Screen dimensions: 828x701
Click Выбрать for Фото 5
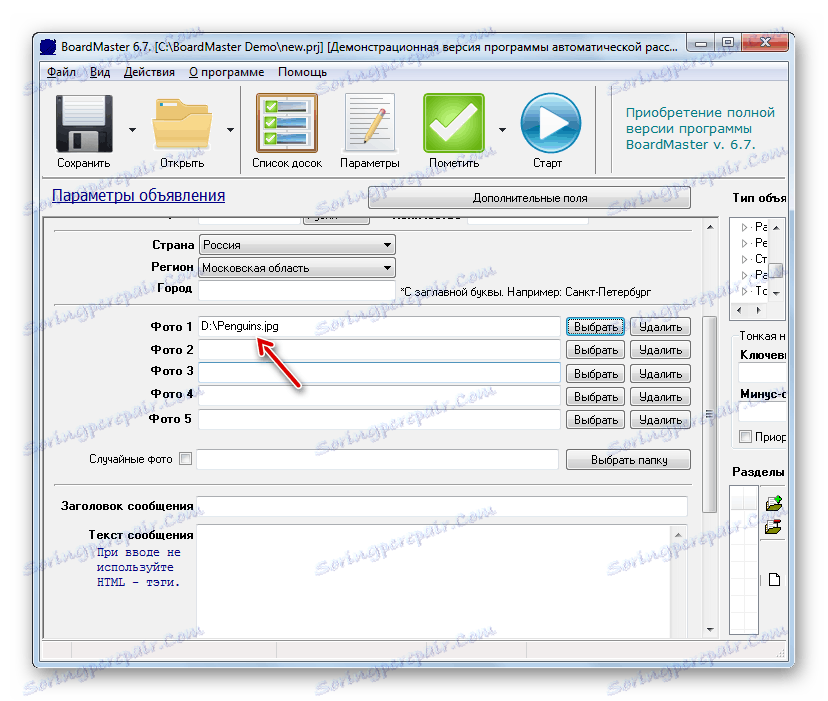click(x=596, y=420)
